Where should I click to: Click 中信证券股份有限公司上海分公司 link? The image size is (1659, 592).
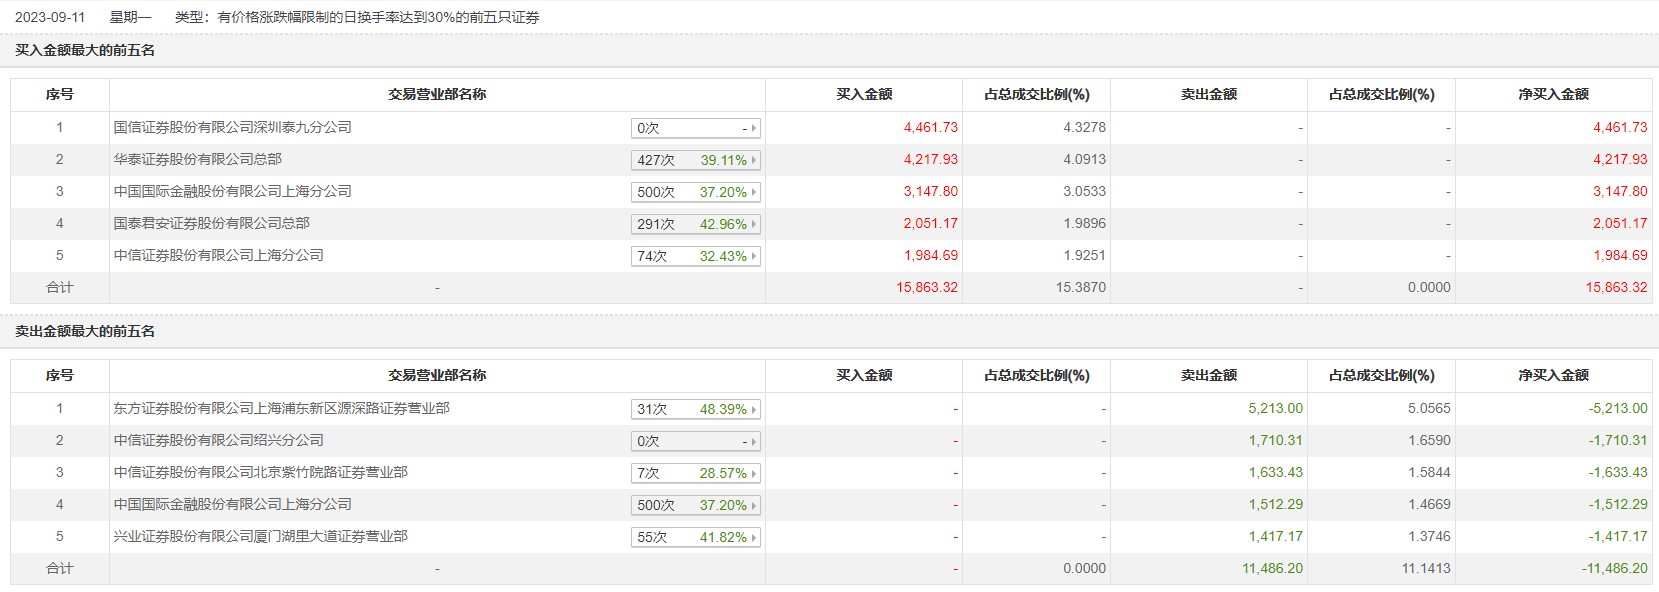coord(218,255)
